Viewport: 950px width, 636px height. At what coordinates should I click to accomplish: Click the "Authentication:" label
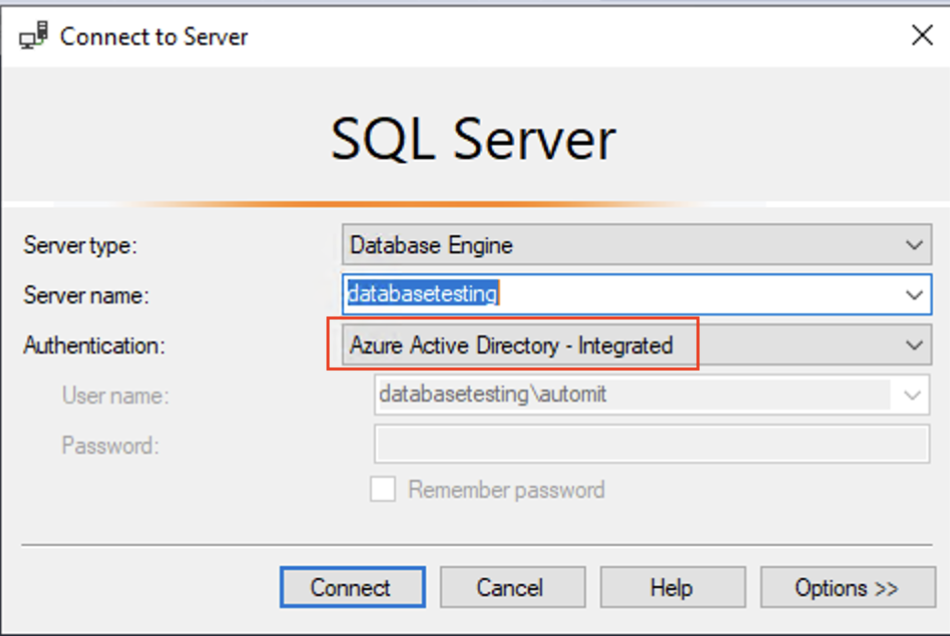point(94,345)
